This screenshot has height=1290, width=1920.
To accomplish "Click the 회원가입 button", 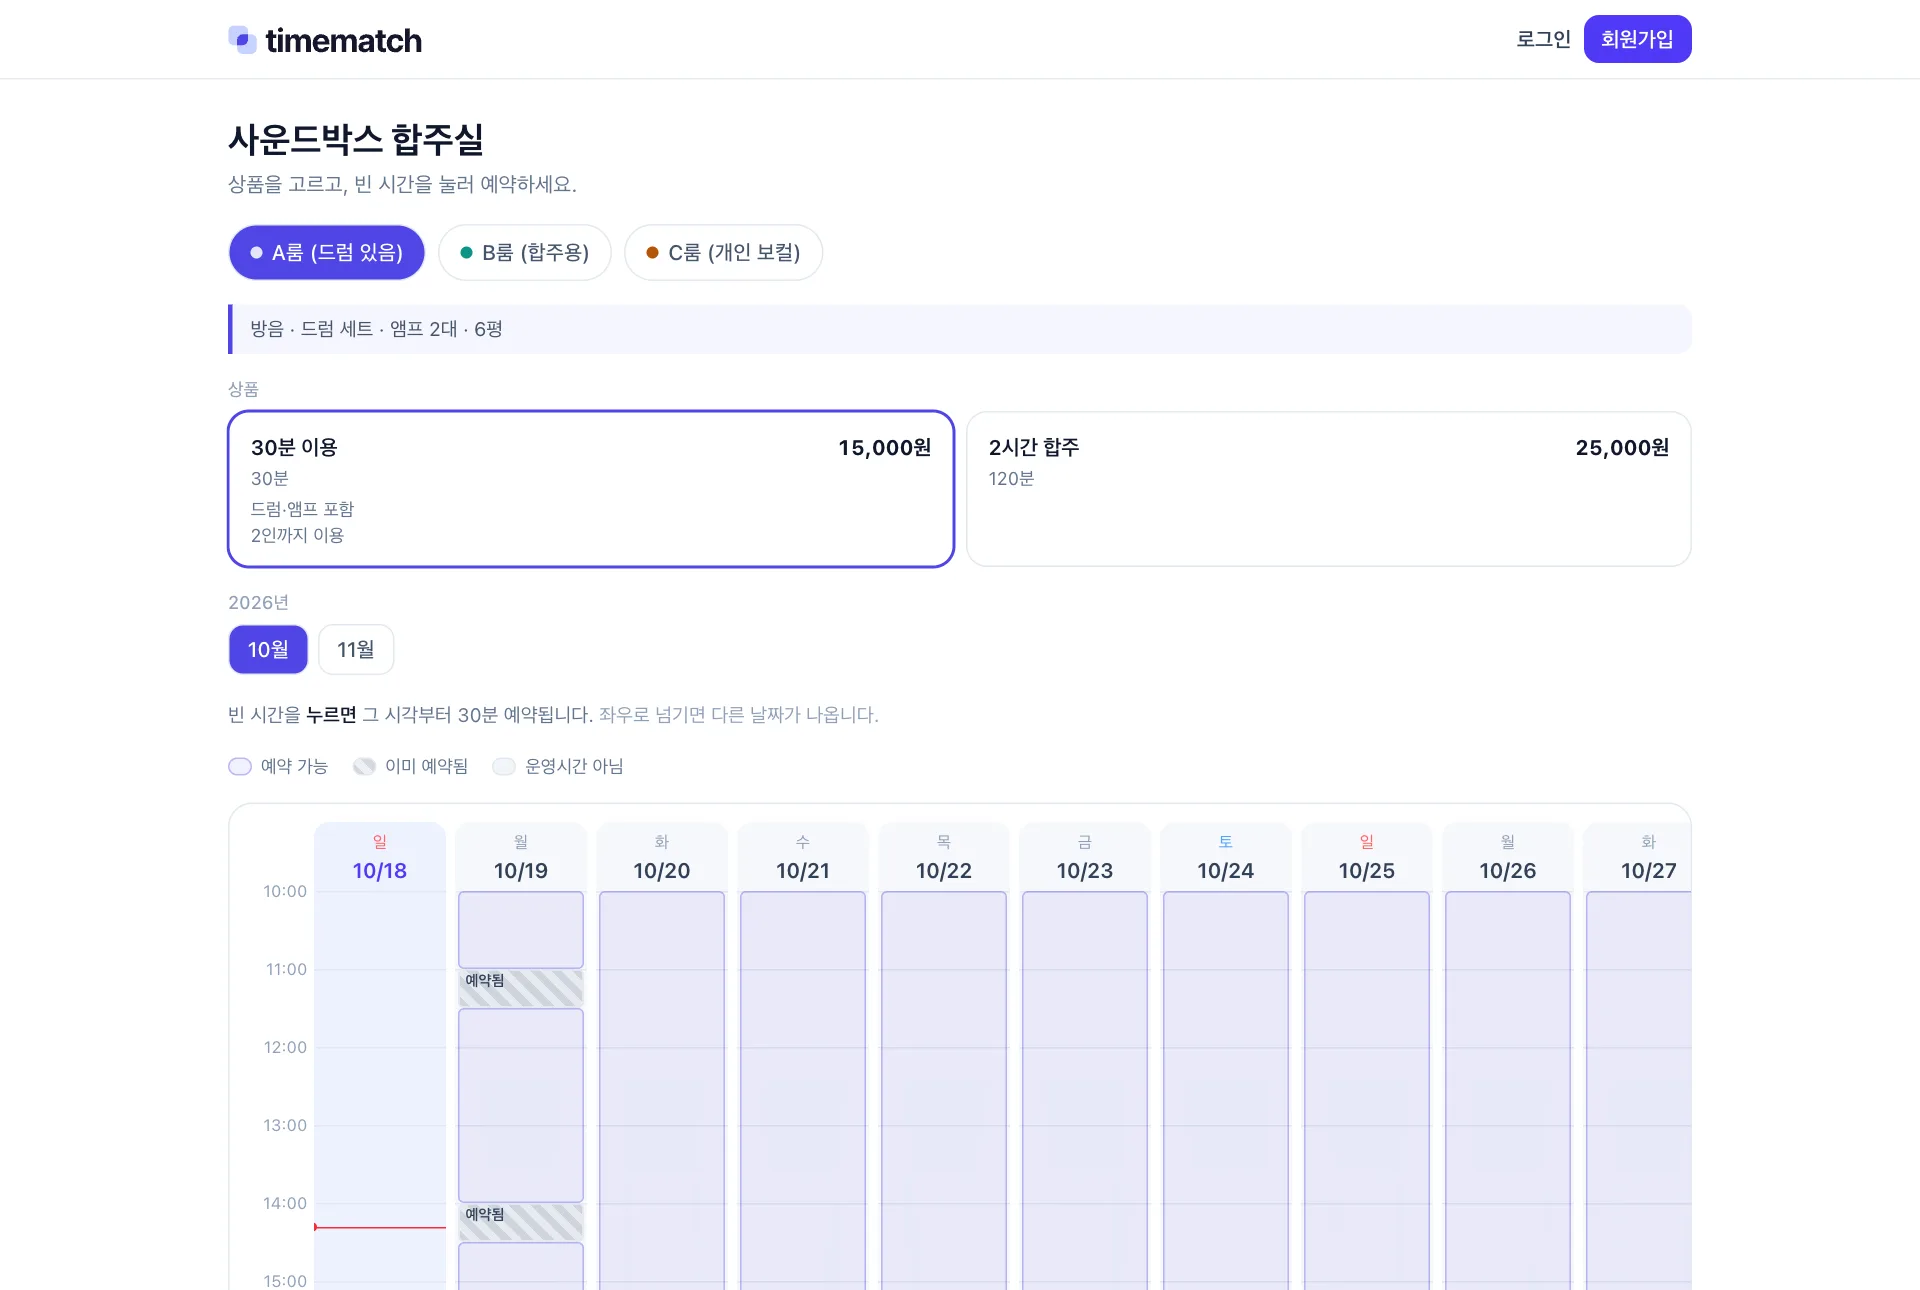I will 1637,39.
